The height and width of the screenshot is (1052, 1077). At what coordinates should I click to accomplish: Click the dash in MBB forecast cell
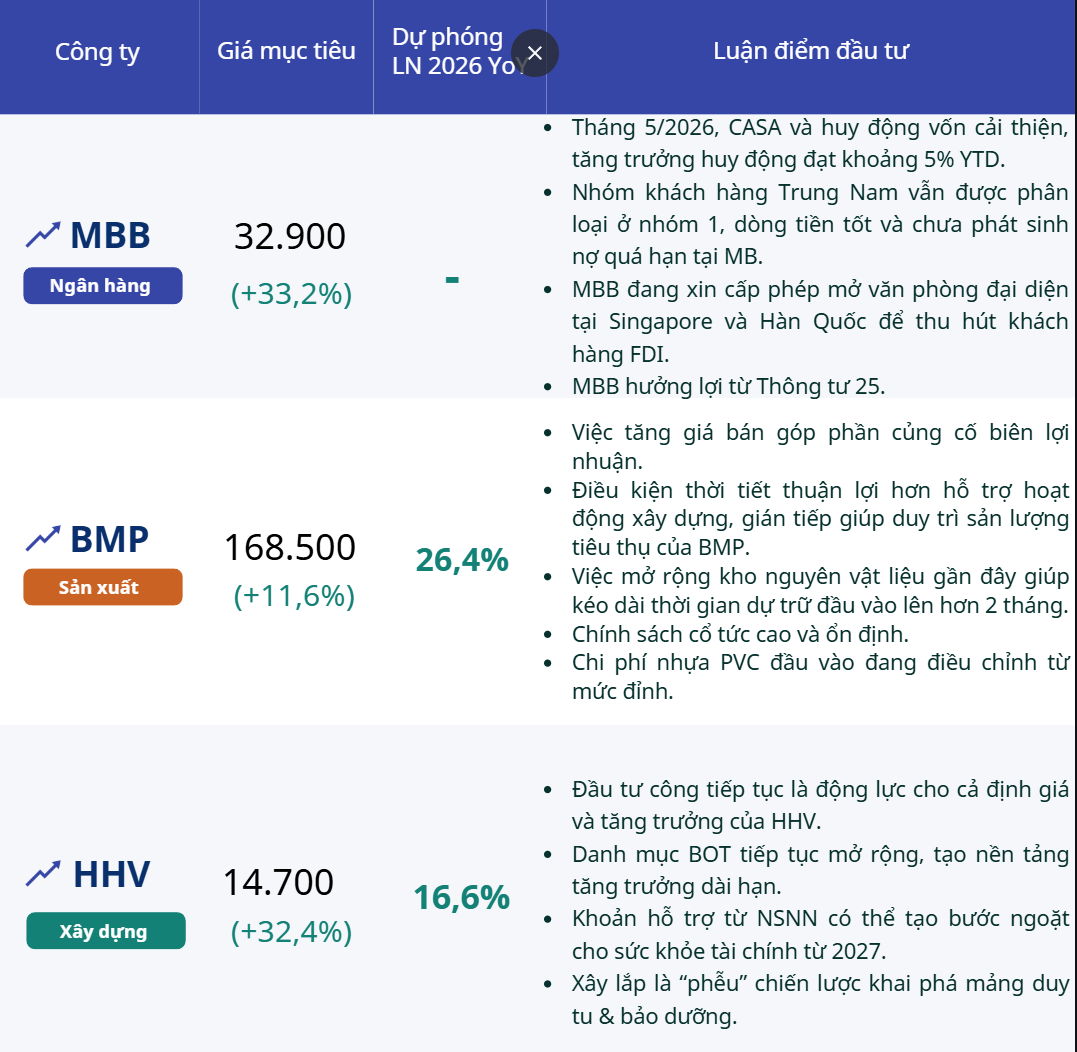click(452, 279)
